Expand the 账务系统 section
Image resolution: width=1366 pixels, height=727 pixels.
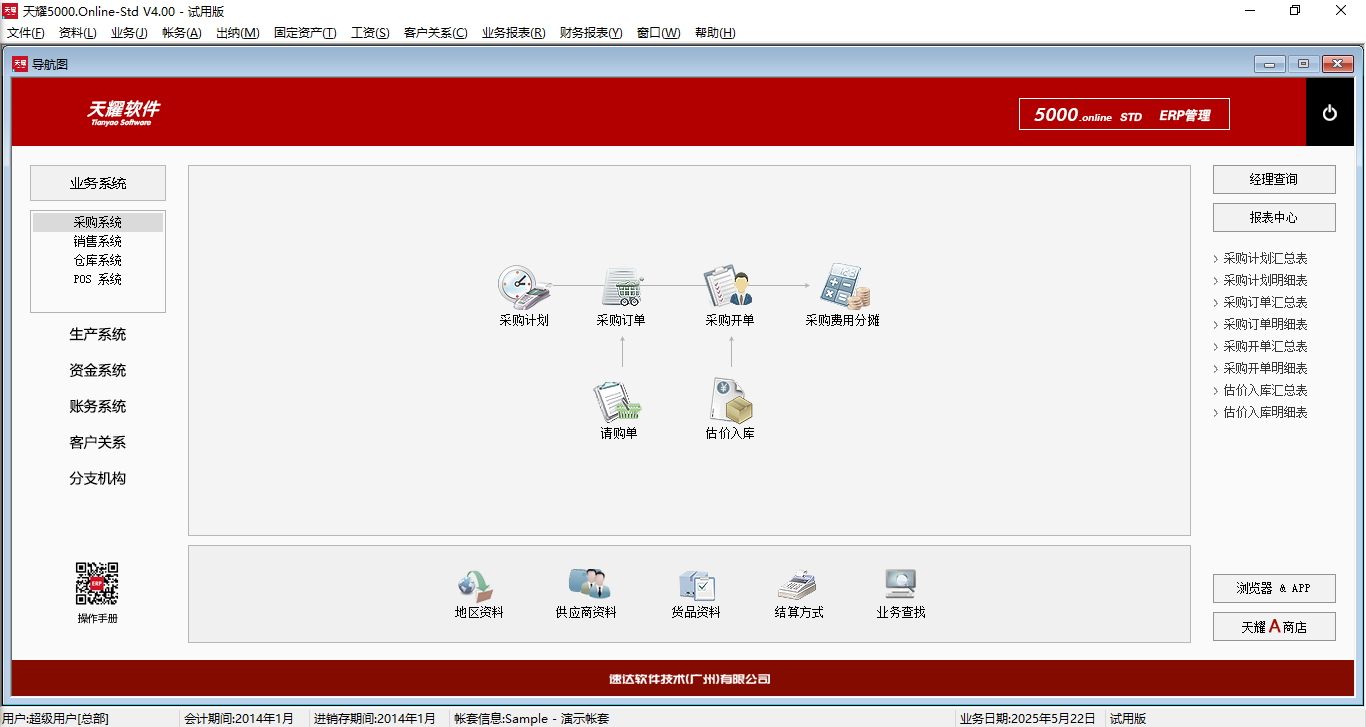click(x=98, y=407)
